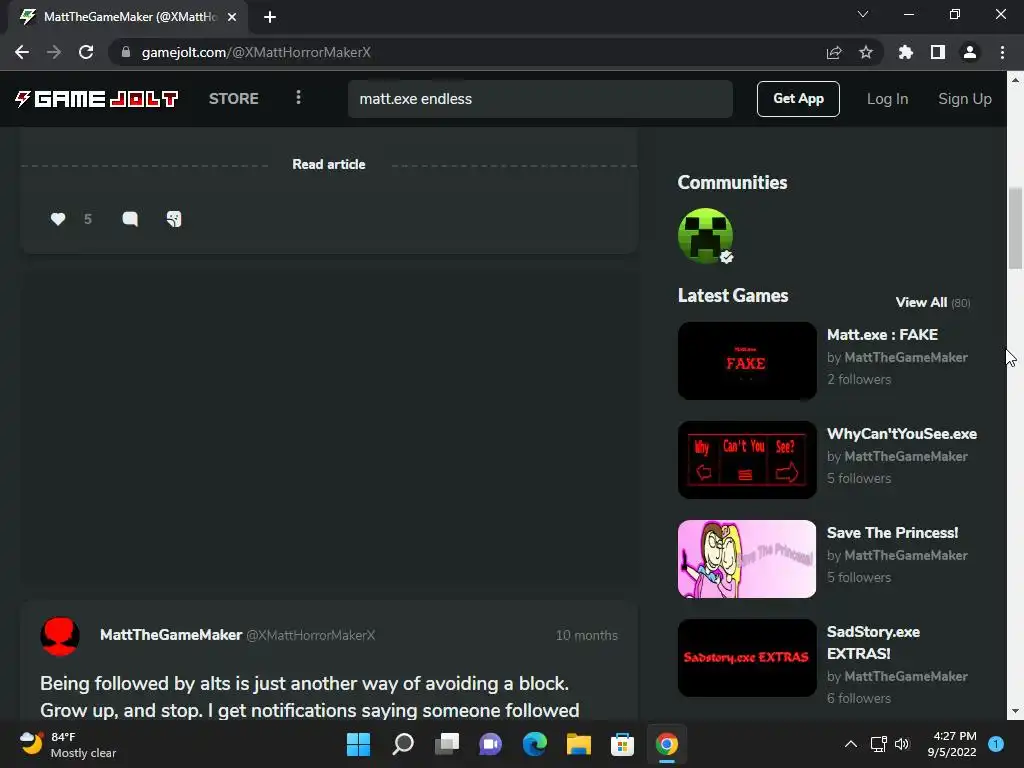
Task: Open the Chat app on the taskbar
Action: (x=490, y=744)
